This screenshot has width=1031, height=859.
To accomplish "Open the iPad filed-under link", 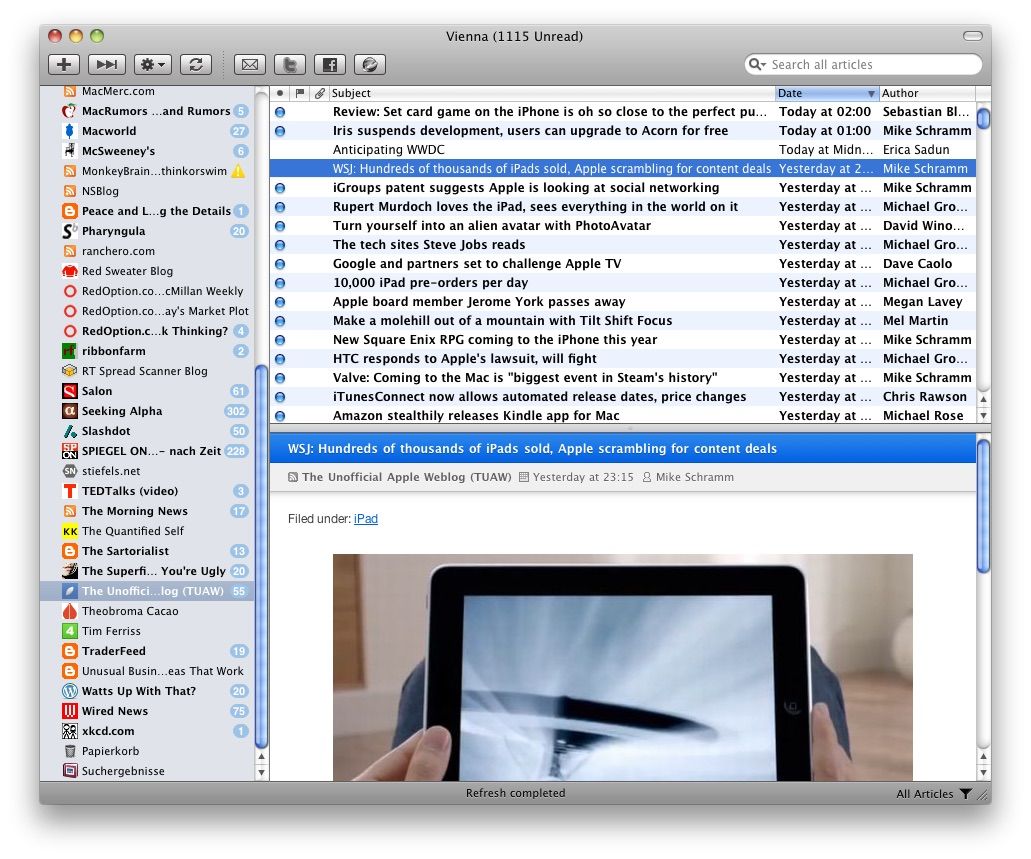I will pyautogui.click(x=366, y=519).
